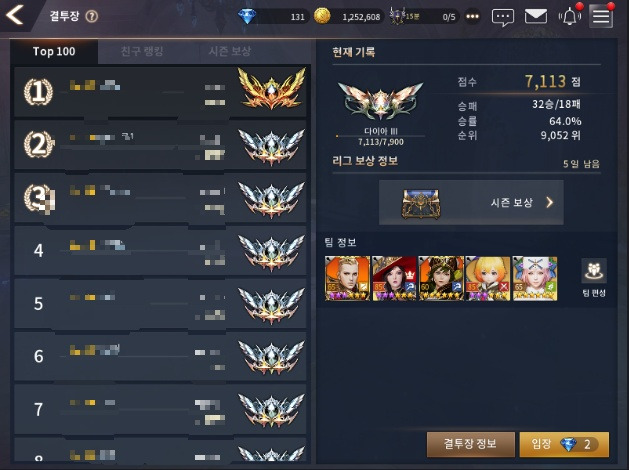This screenshot has width=629, height=470.
Task: Tap the red witch hat hero portrait
Action: tap(394, 278)
